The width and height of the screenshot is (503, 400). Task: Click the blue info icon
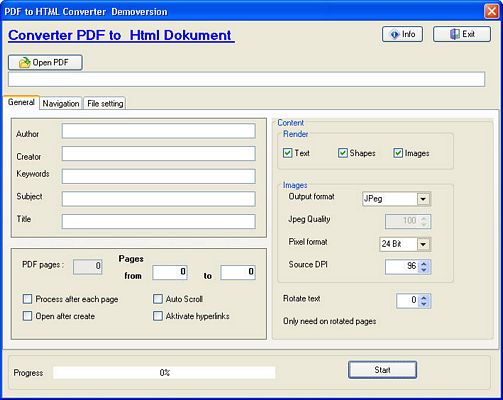coord(395,34)
